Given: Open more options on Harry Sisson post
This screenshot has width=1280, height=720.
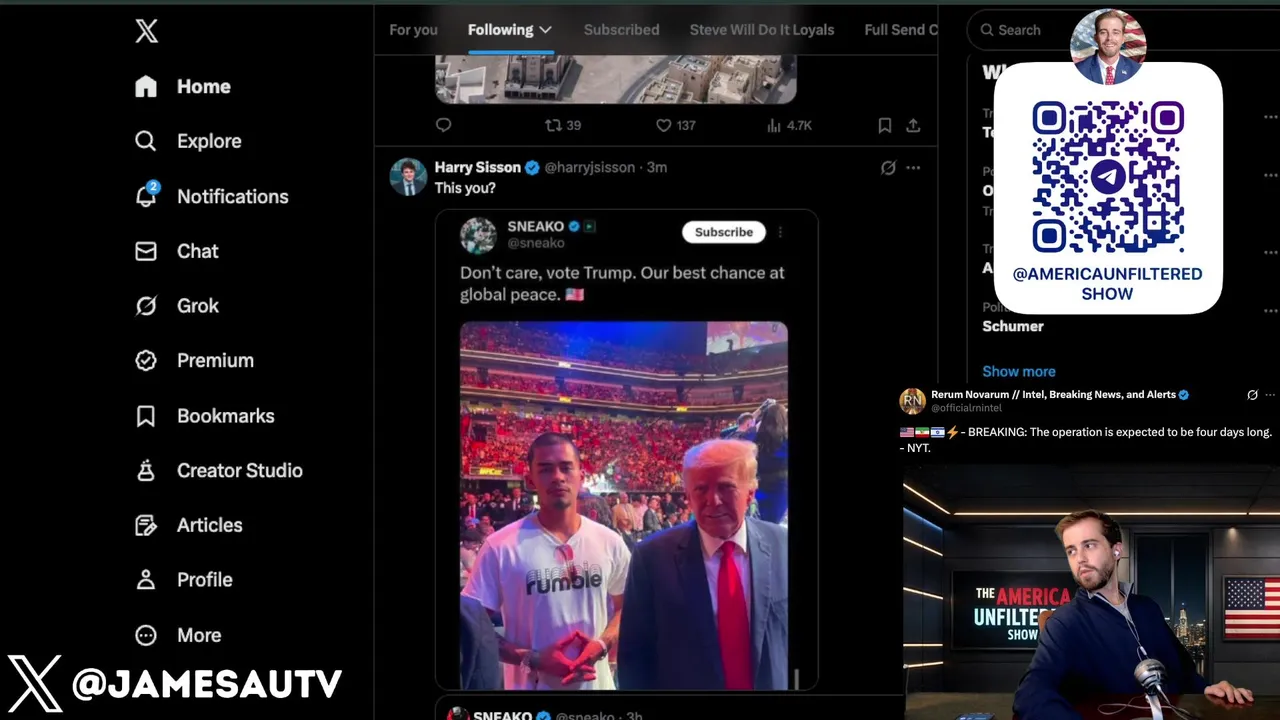Looking at the screenshot, I should coord(913,168).
